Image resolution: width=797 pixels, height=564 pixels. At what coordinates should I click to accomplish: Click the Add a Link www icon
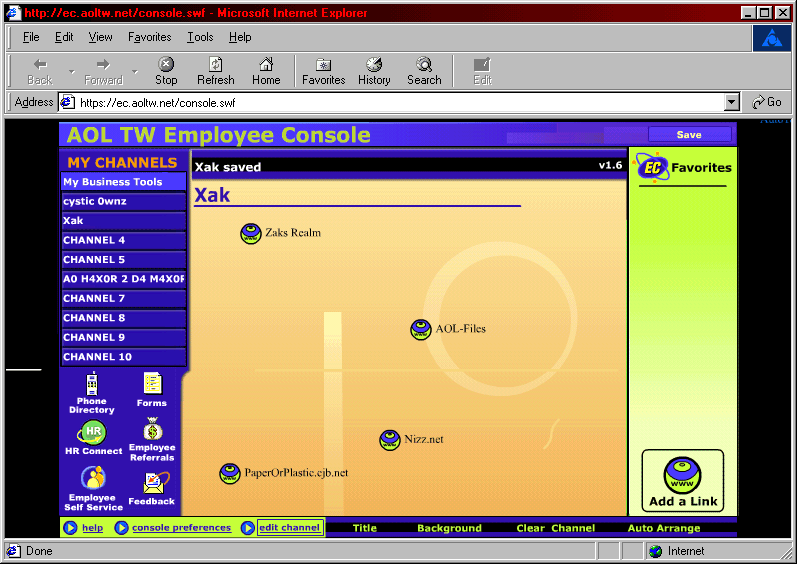click(682, 475)
